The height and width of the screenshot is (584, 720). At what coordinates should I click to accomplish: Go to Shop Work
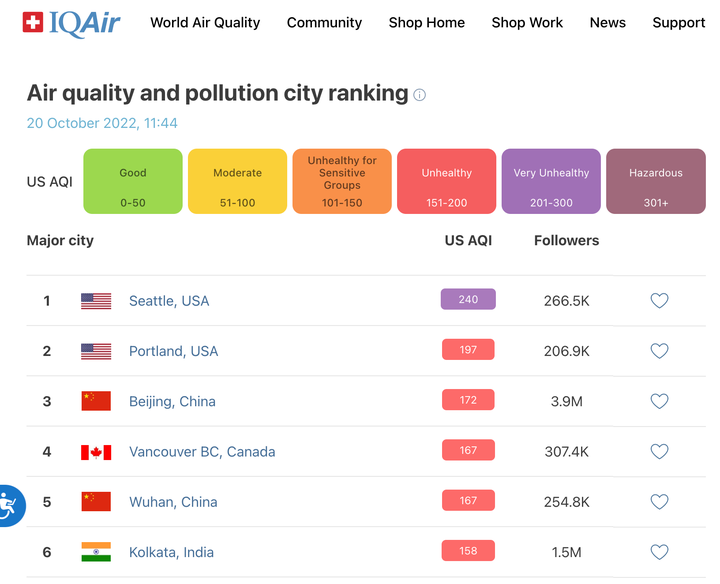pos(527,22)
